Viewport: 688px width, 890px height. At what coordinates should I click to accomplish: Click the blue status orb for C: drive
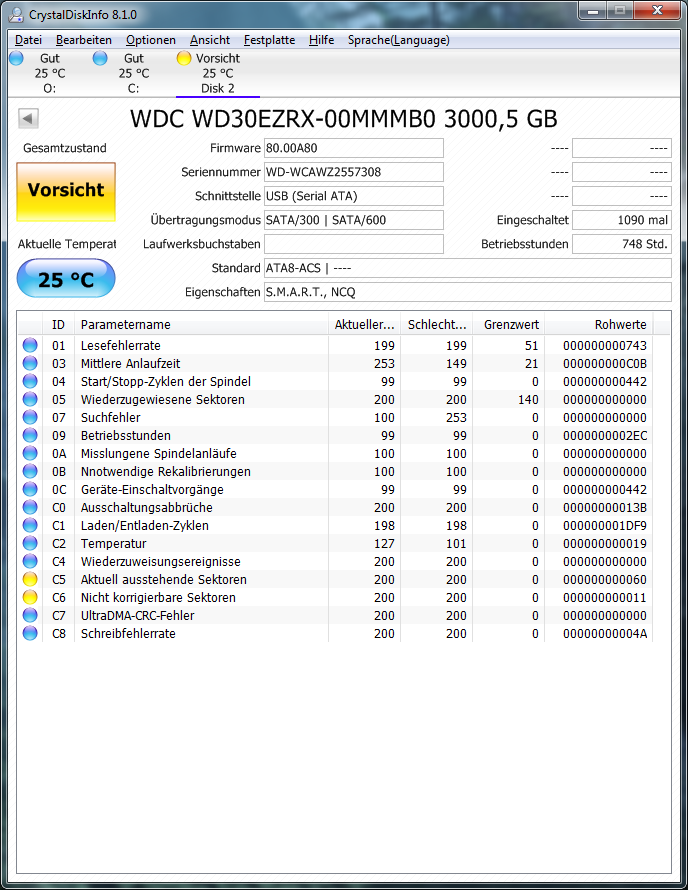100,58
